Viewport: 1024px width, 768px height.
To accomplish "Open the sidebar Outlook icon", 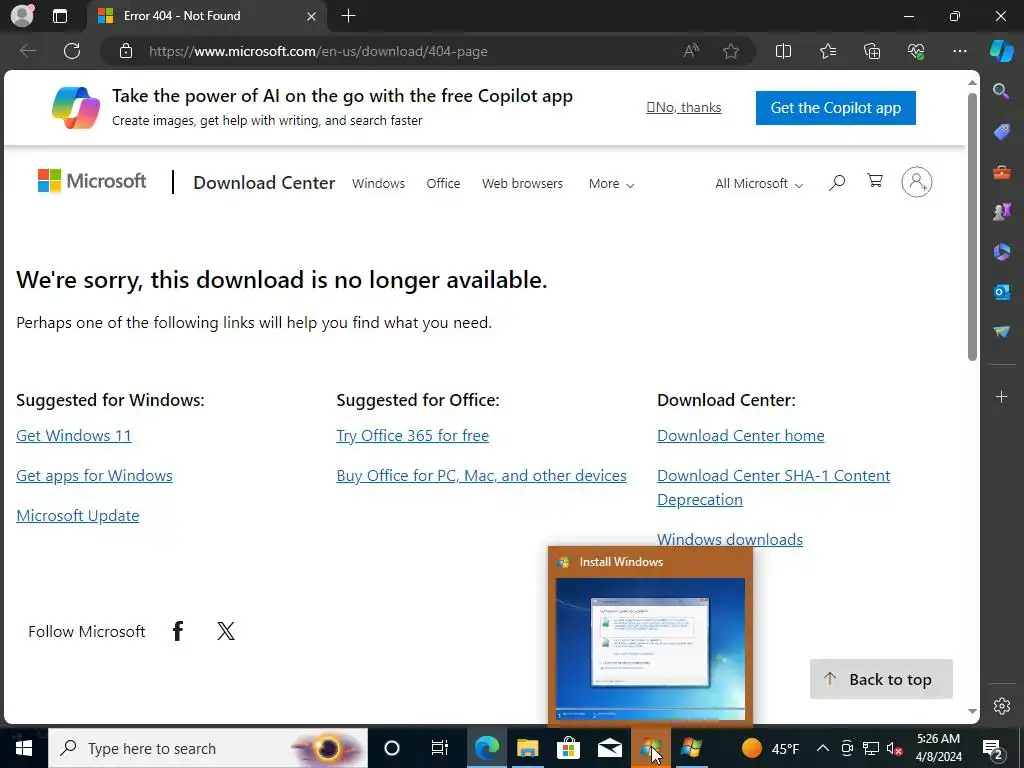I will tap(1001, 291).
